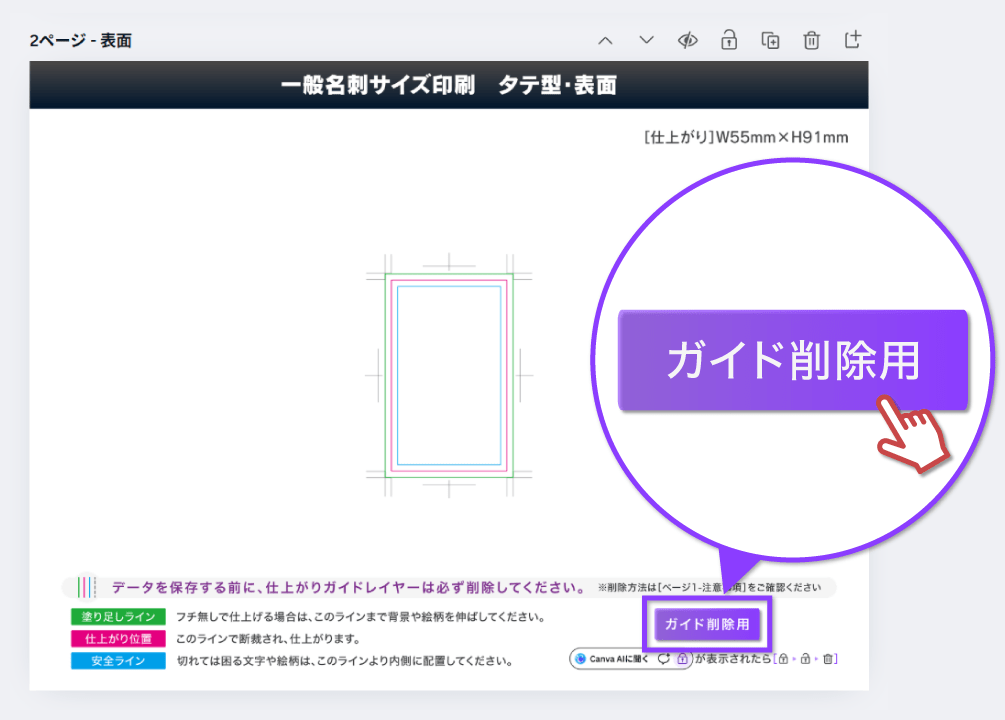Toggle the page lock in the header
Image resolution: width=1005 pixels, height=720 pixels.
pyautogui.click(x=729, y=40)
